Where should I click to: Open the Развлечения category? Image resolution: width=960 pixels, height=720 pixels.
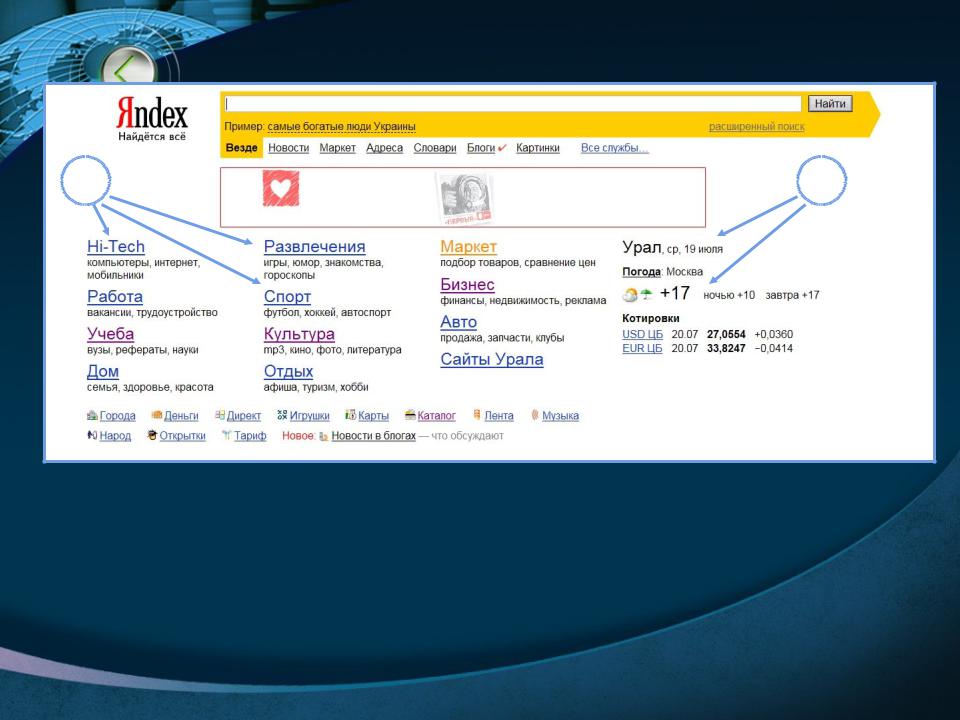click(x=315, y=247)
